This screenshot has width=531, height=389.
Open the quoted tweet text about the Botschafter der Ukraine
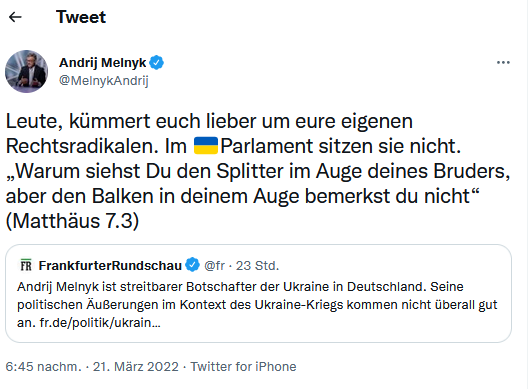point(257,304)
